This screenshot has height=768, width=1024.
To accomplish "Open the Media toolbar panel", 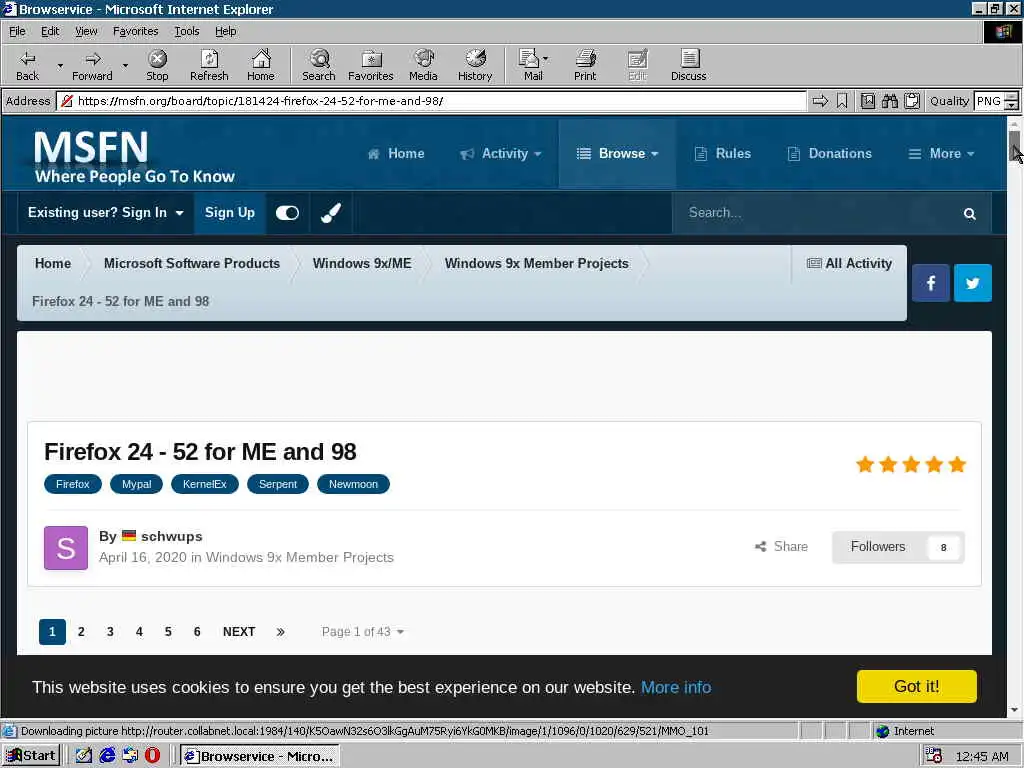I will (x=423, y=65).
